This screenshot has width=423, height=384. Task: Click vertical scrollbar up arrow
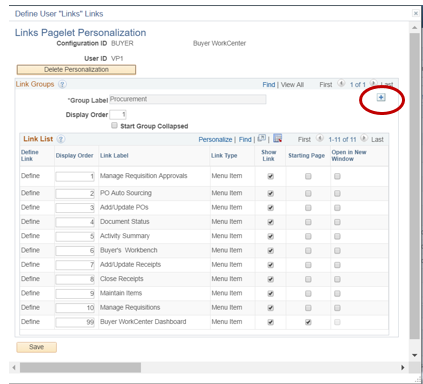415,27
